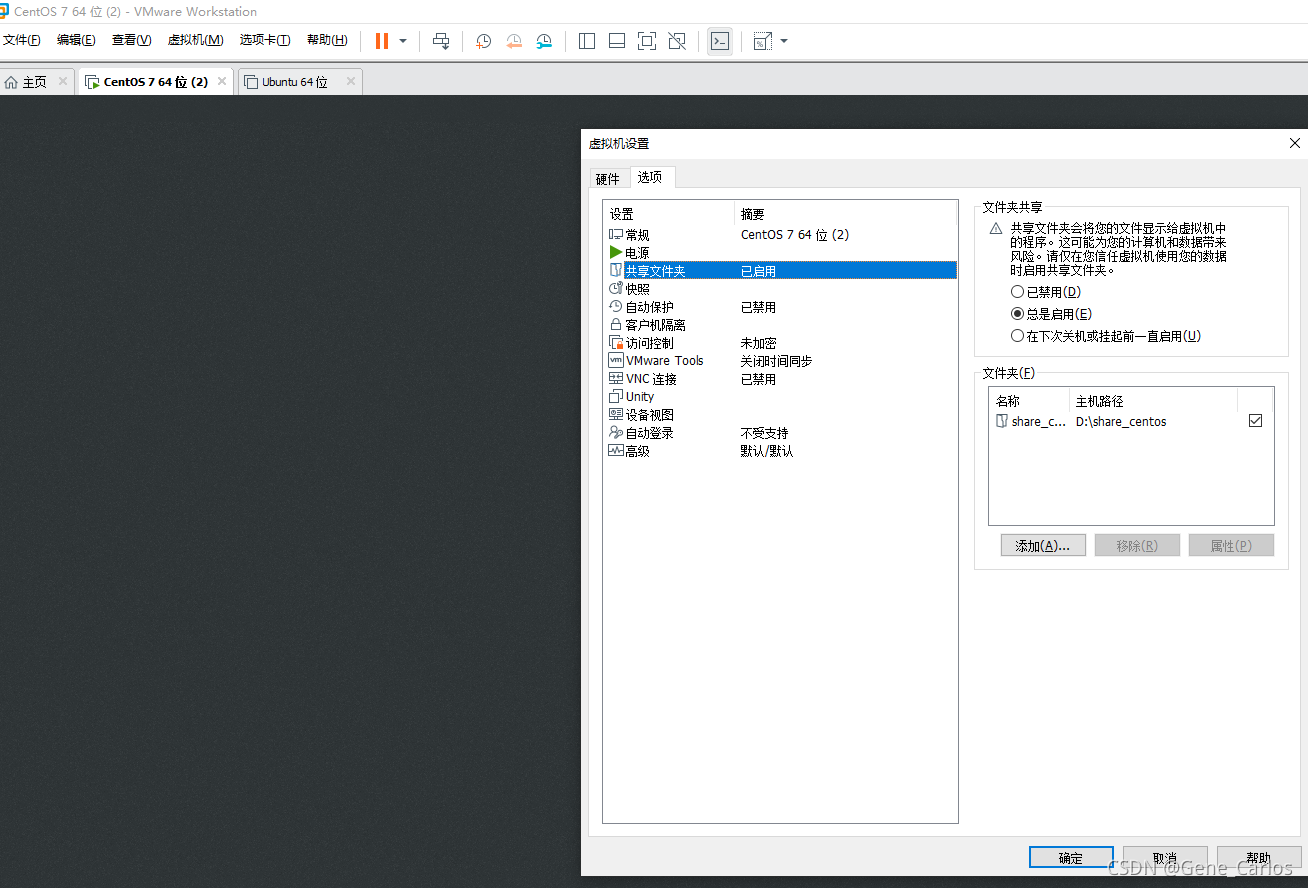Image resolution: width=1308 pixels, height=888 pixels.
Task: Toggle the thumbnail bar icon
Action: [x=617, y=41]
